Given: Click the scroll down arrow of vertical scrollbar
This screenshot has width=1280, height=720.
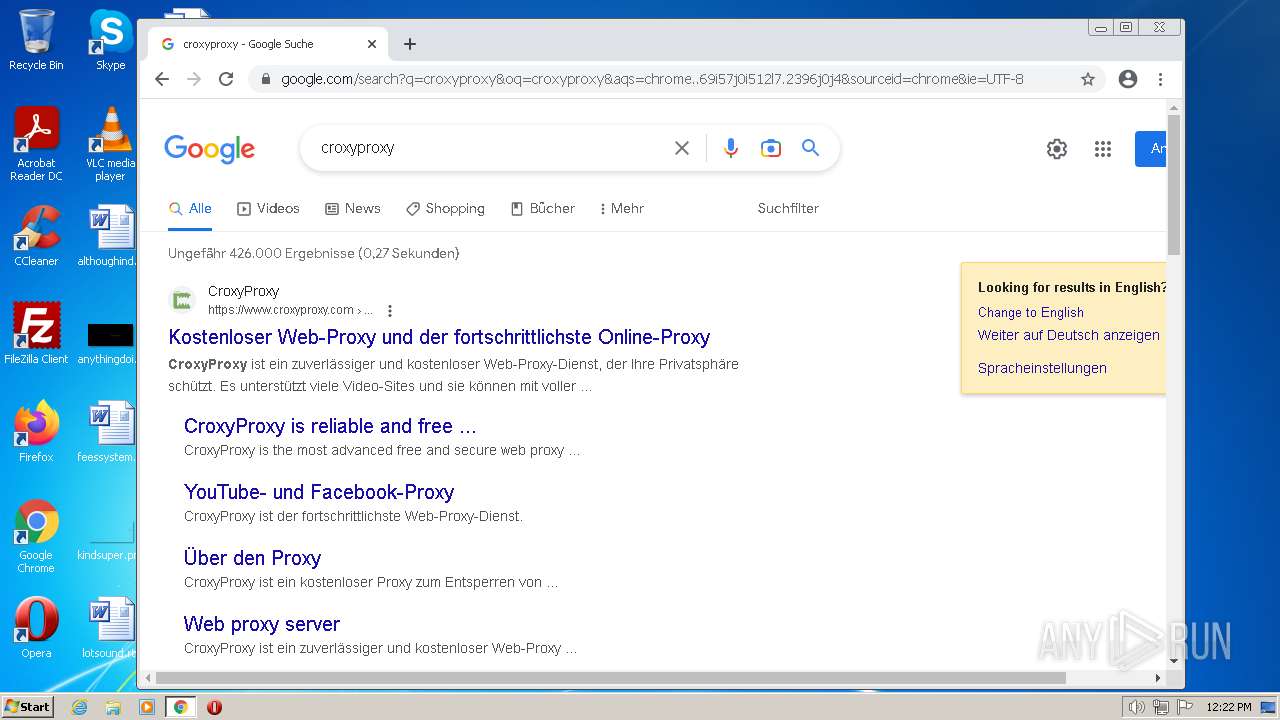Looking at the screenshot, I should point(1174,661).
